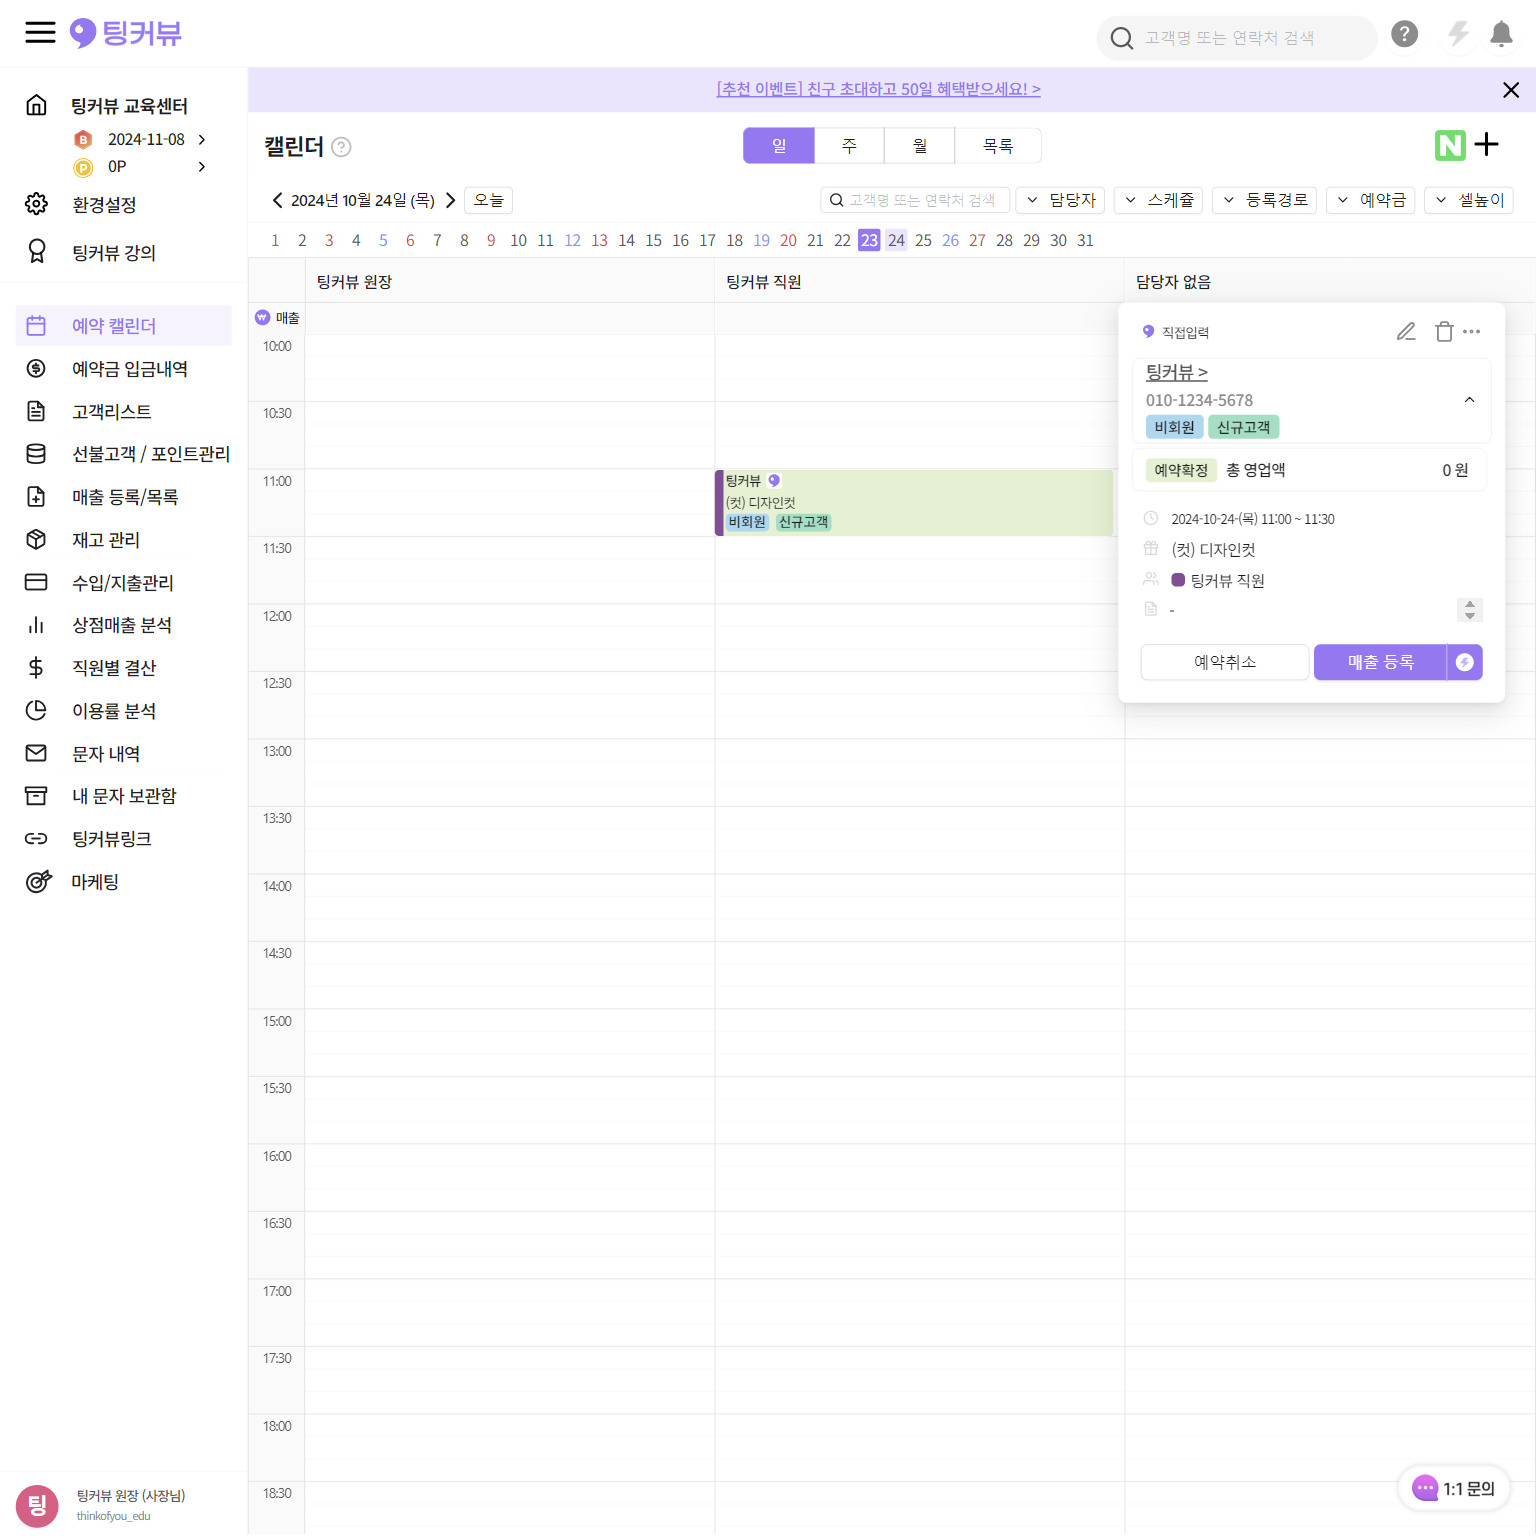The height and width of the screenshot is (1536, 1536).
Task: Click the 재고 관리 box icon
Action: [36, 540]
